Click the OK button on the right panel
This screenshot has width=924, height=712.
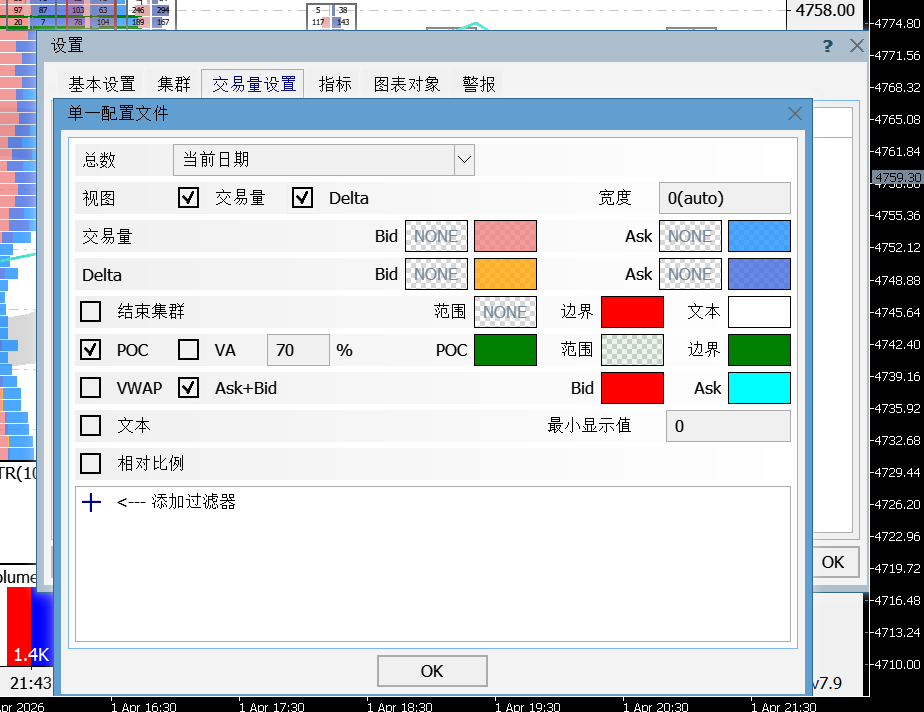pyautogui.click(x=835, y=562)
